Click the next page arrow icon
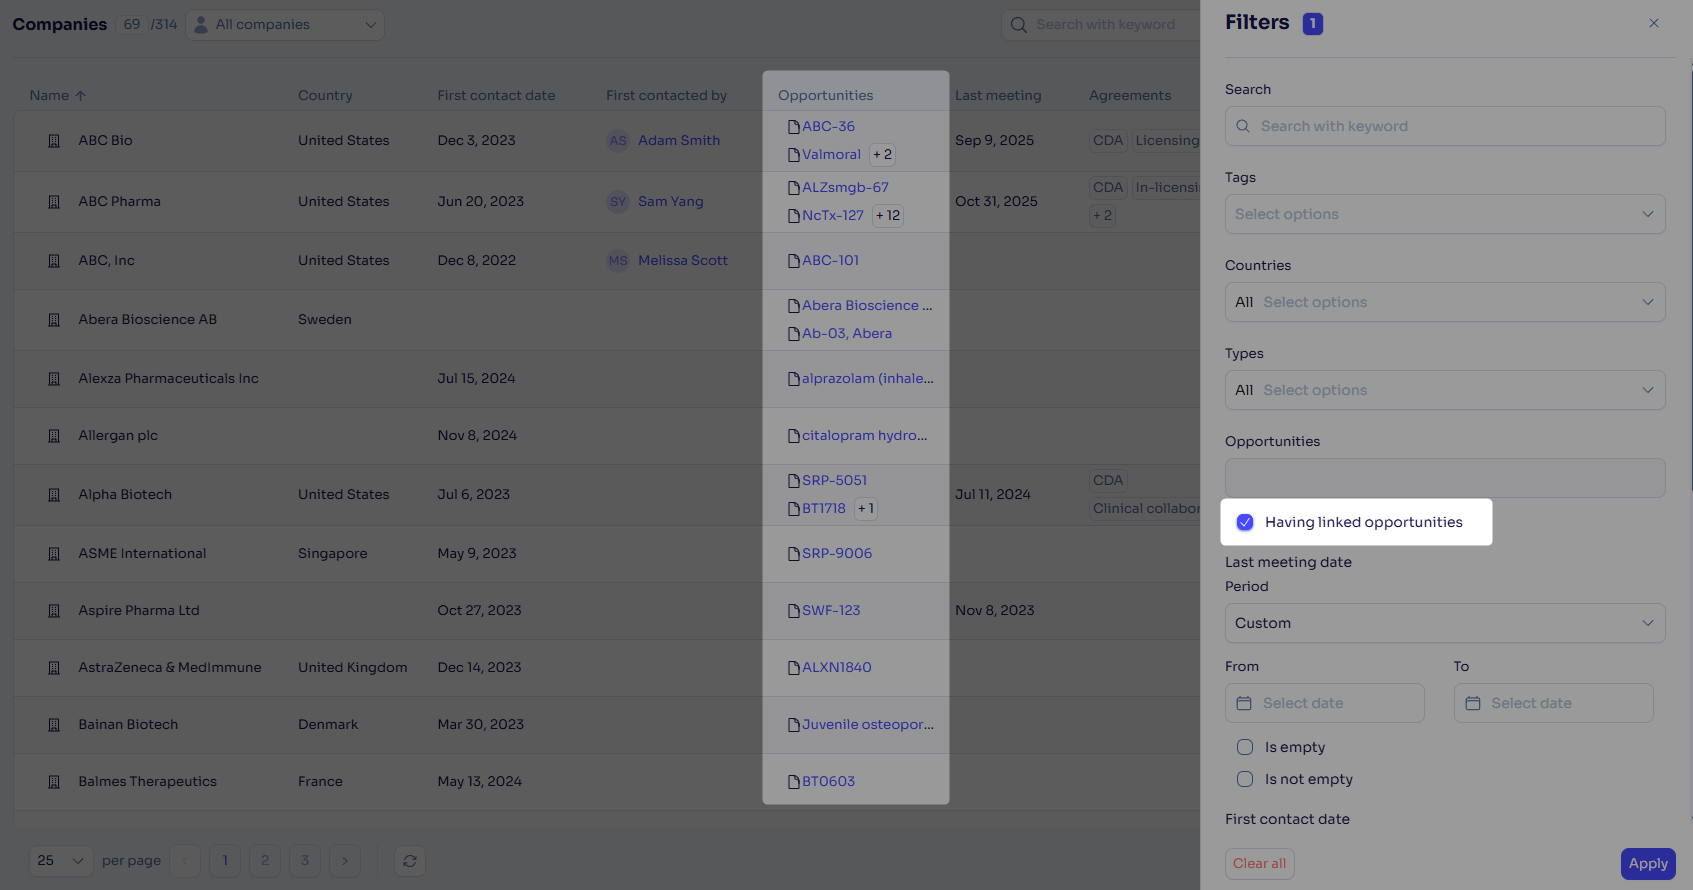Viewport: 1693px width, 890px height. (345, 861)
